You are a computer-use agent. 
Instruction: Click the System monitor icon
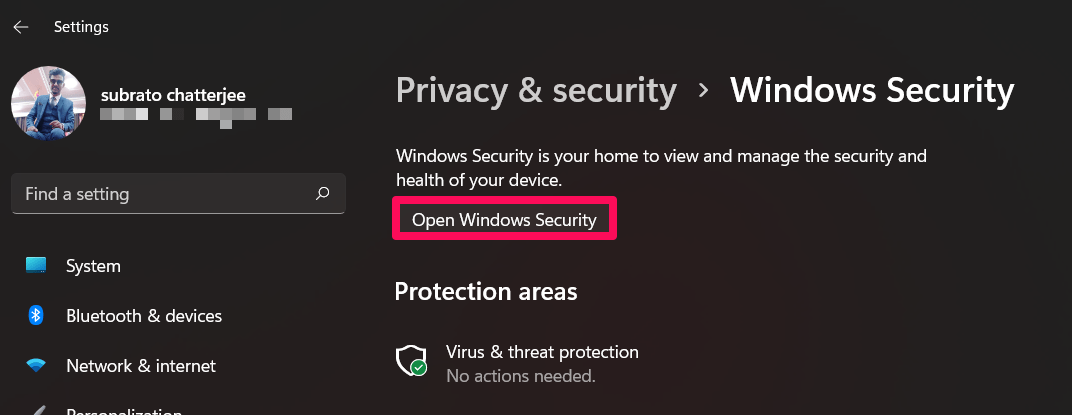pyautogui.click(x=37, y=266)
